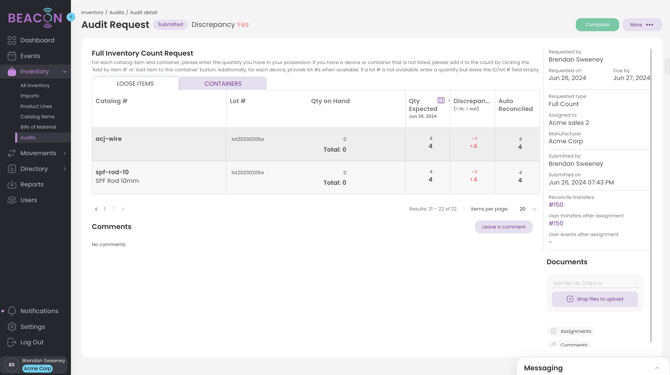Click the Qty on Hand column header
This screenshot has height=375, width=670.
330,101
